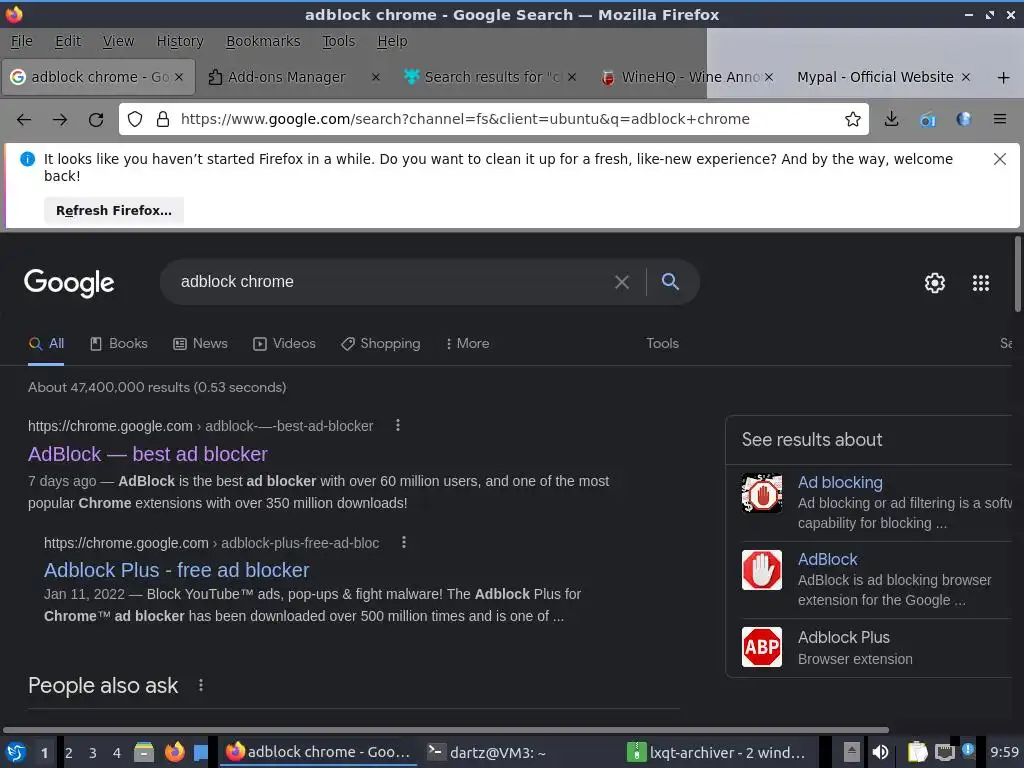Filter results by Shopping

[x=381, y=344]
